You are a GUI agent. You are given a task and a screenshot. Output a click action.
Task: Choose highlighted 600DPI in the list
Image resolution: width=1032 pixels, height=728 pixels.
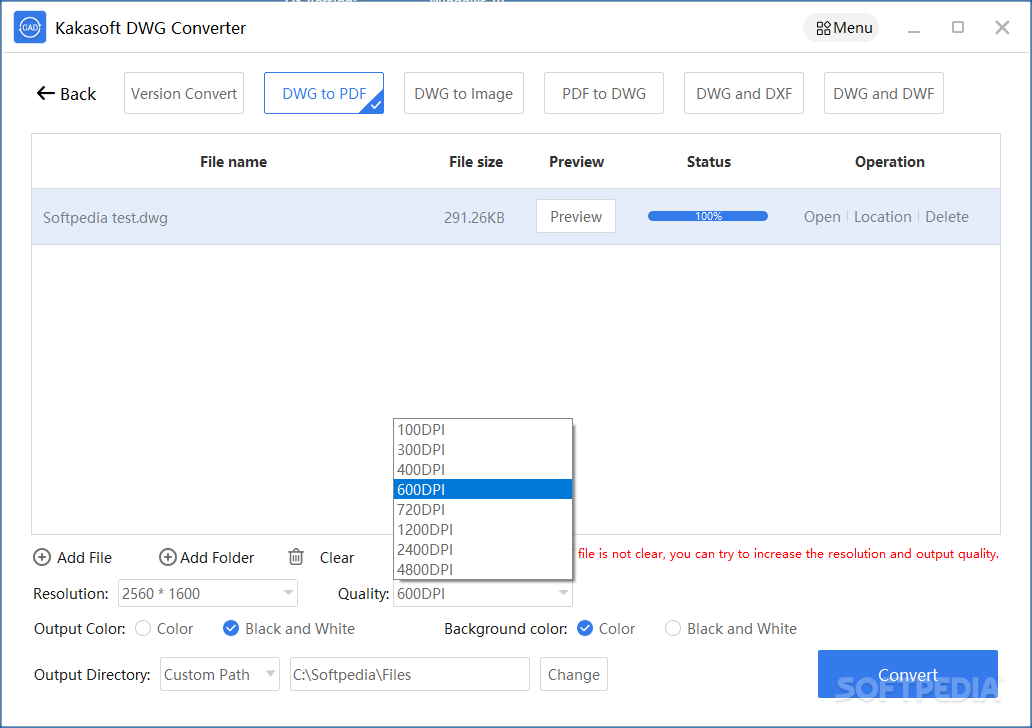(x=483, y=489)
